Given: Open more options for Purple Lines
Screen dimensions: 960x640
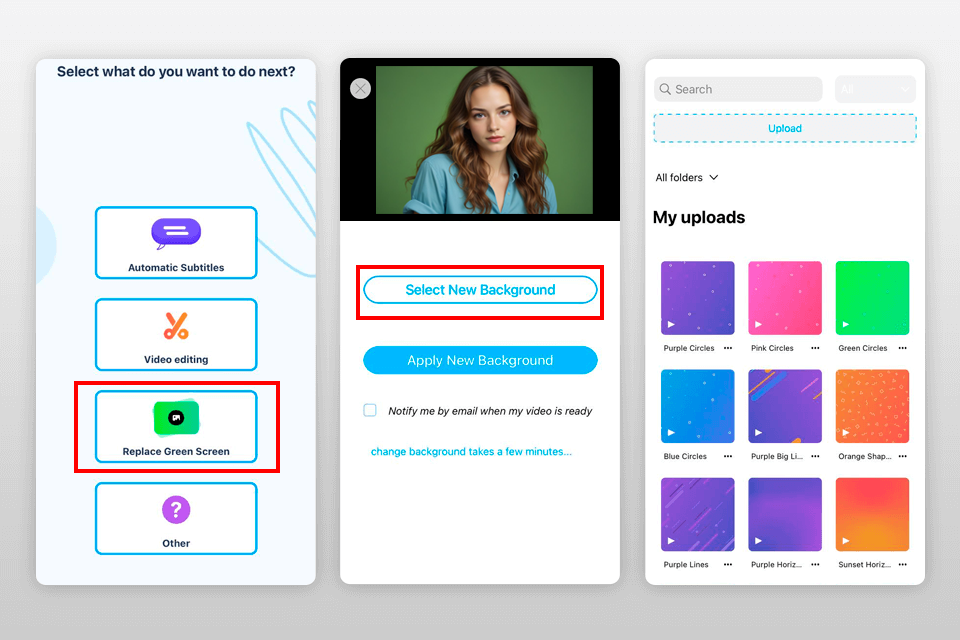Looking at the screenshot, I should click(x=728, y=565).
